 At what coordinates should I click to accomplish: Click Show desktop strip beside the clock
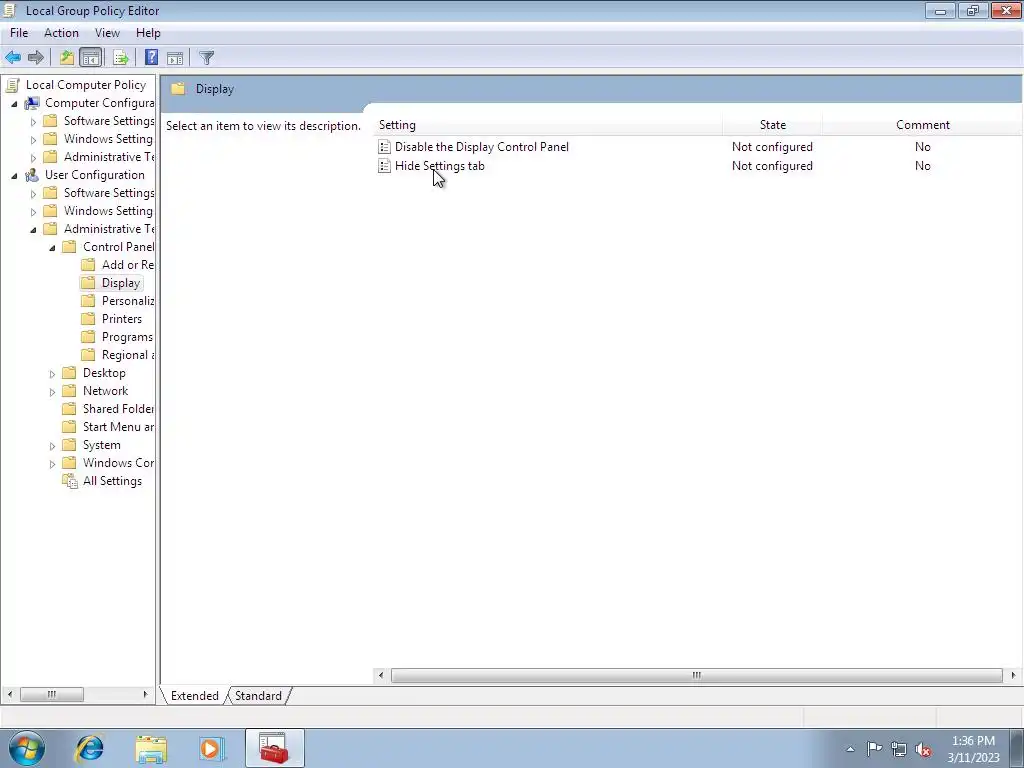[1017, 748]
